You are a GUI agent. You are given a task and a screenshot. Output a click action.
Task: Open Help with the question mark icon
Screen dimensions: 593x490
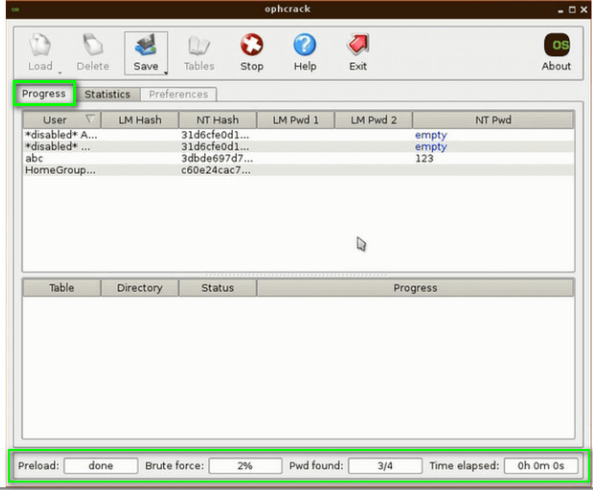tap(305, 45)
